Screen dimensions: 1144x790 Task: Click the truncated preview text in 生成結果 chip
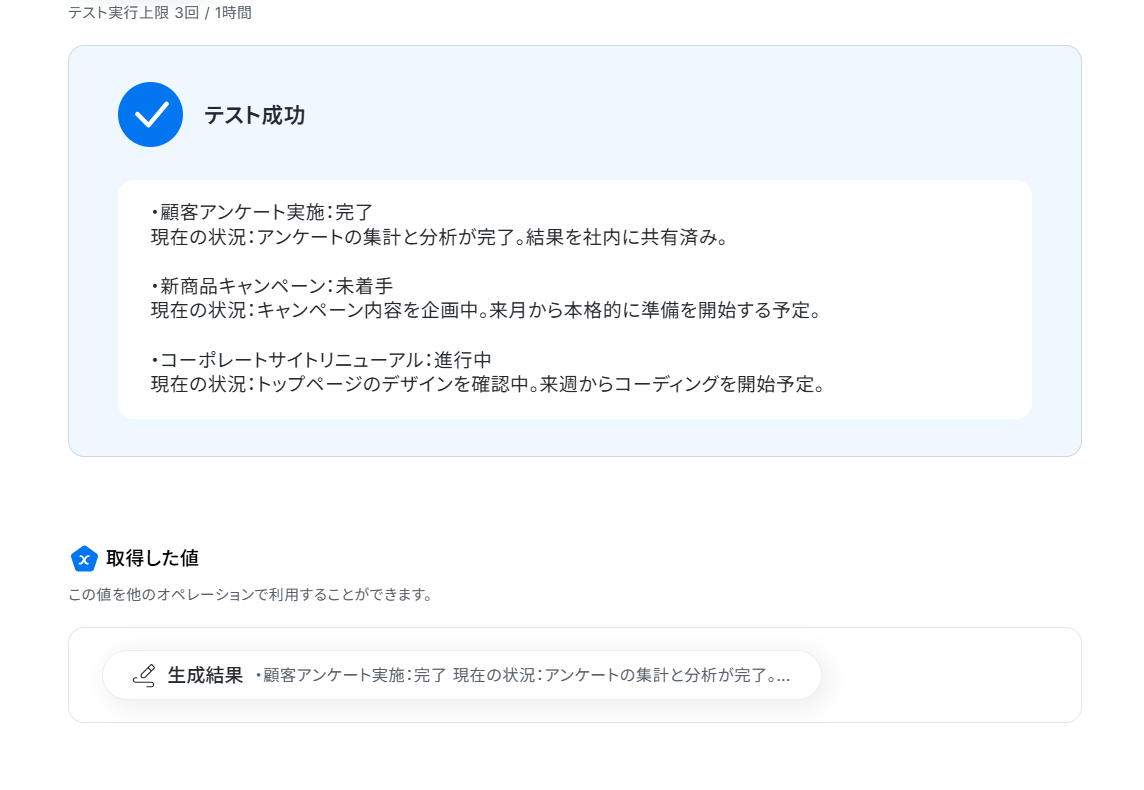tap(522, 675)
